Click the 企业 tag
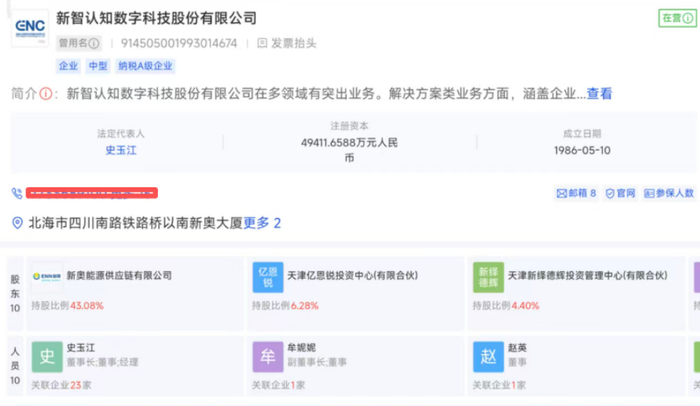The image size is (700, 406). 68,66
